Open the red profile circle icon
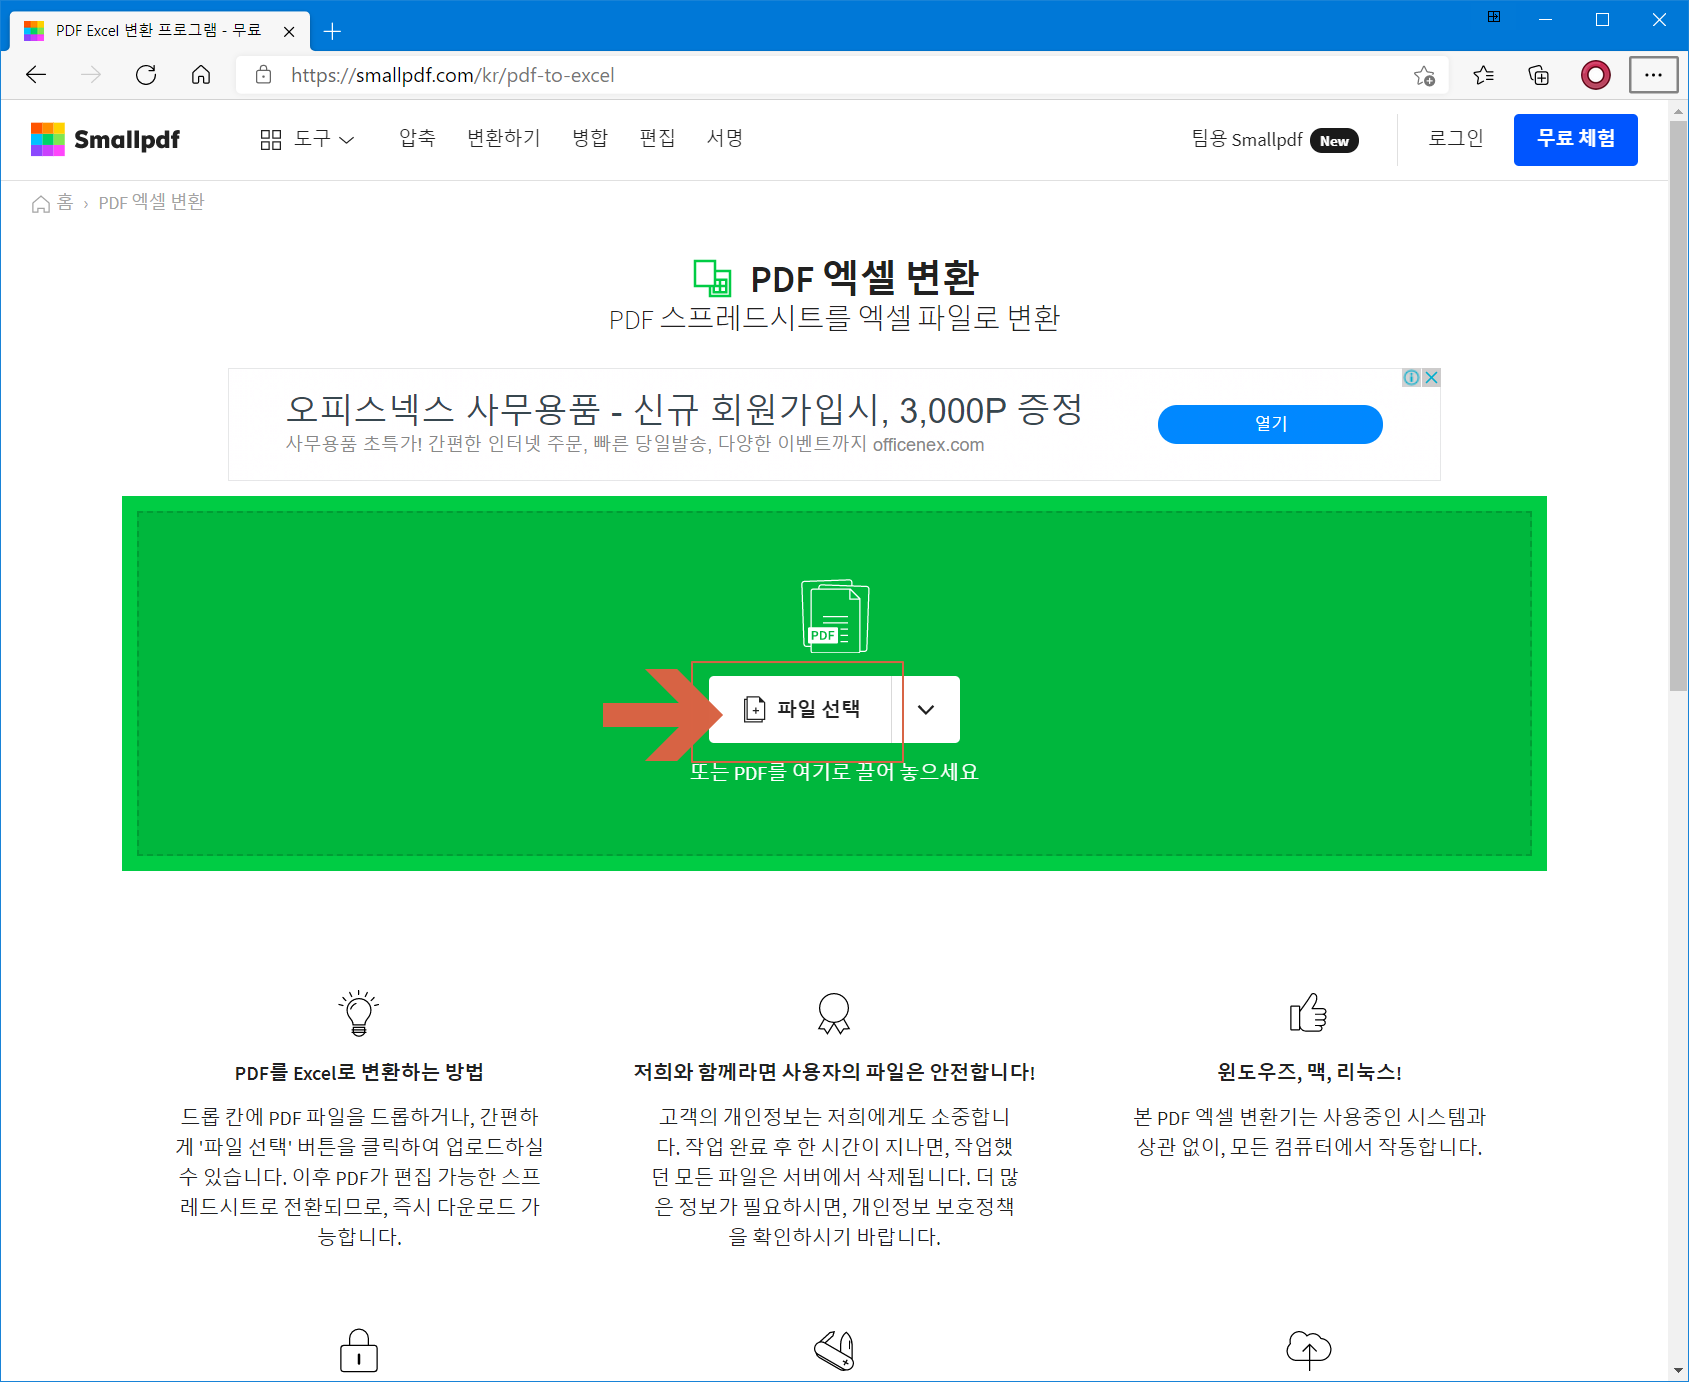Image resolution: width=1689 pixels, height=1382 pixels. pos(1596,75)
